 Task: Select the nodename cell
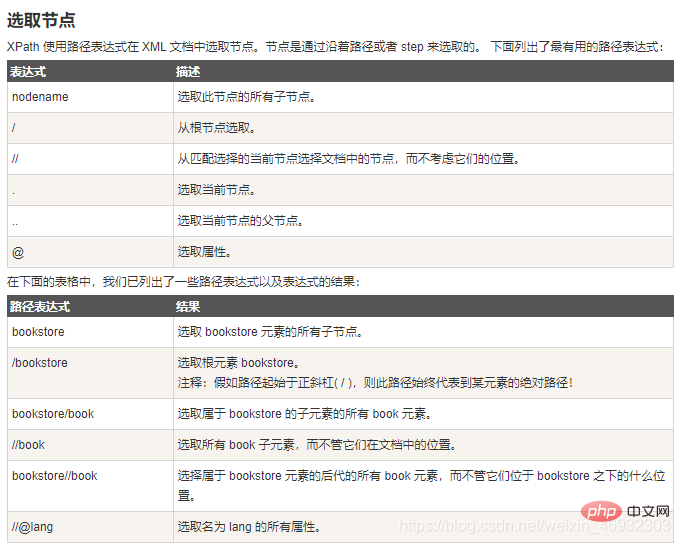pyautogui.click(x=90, y=97)
